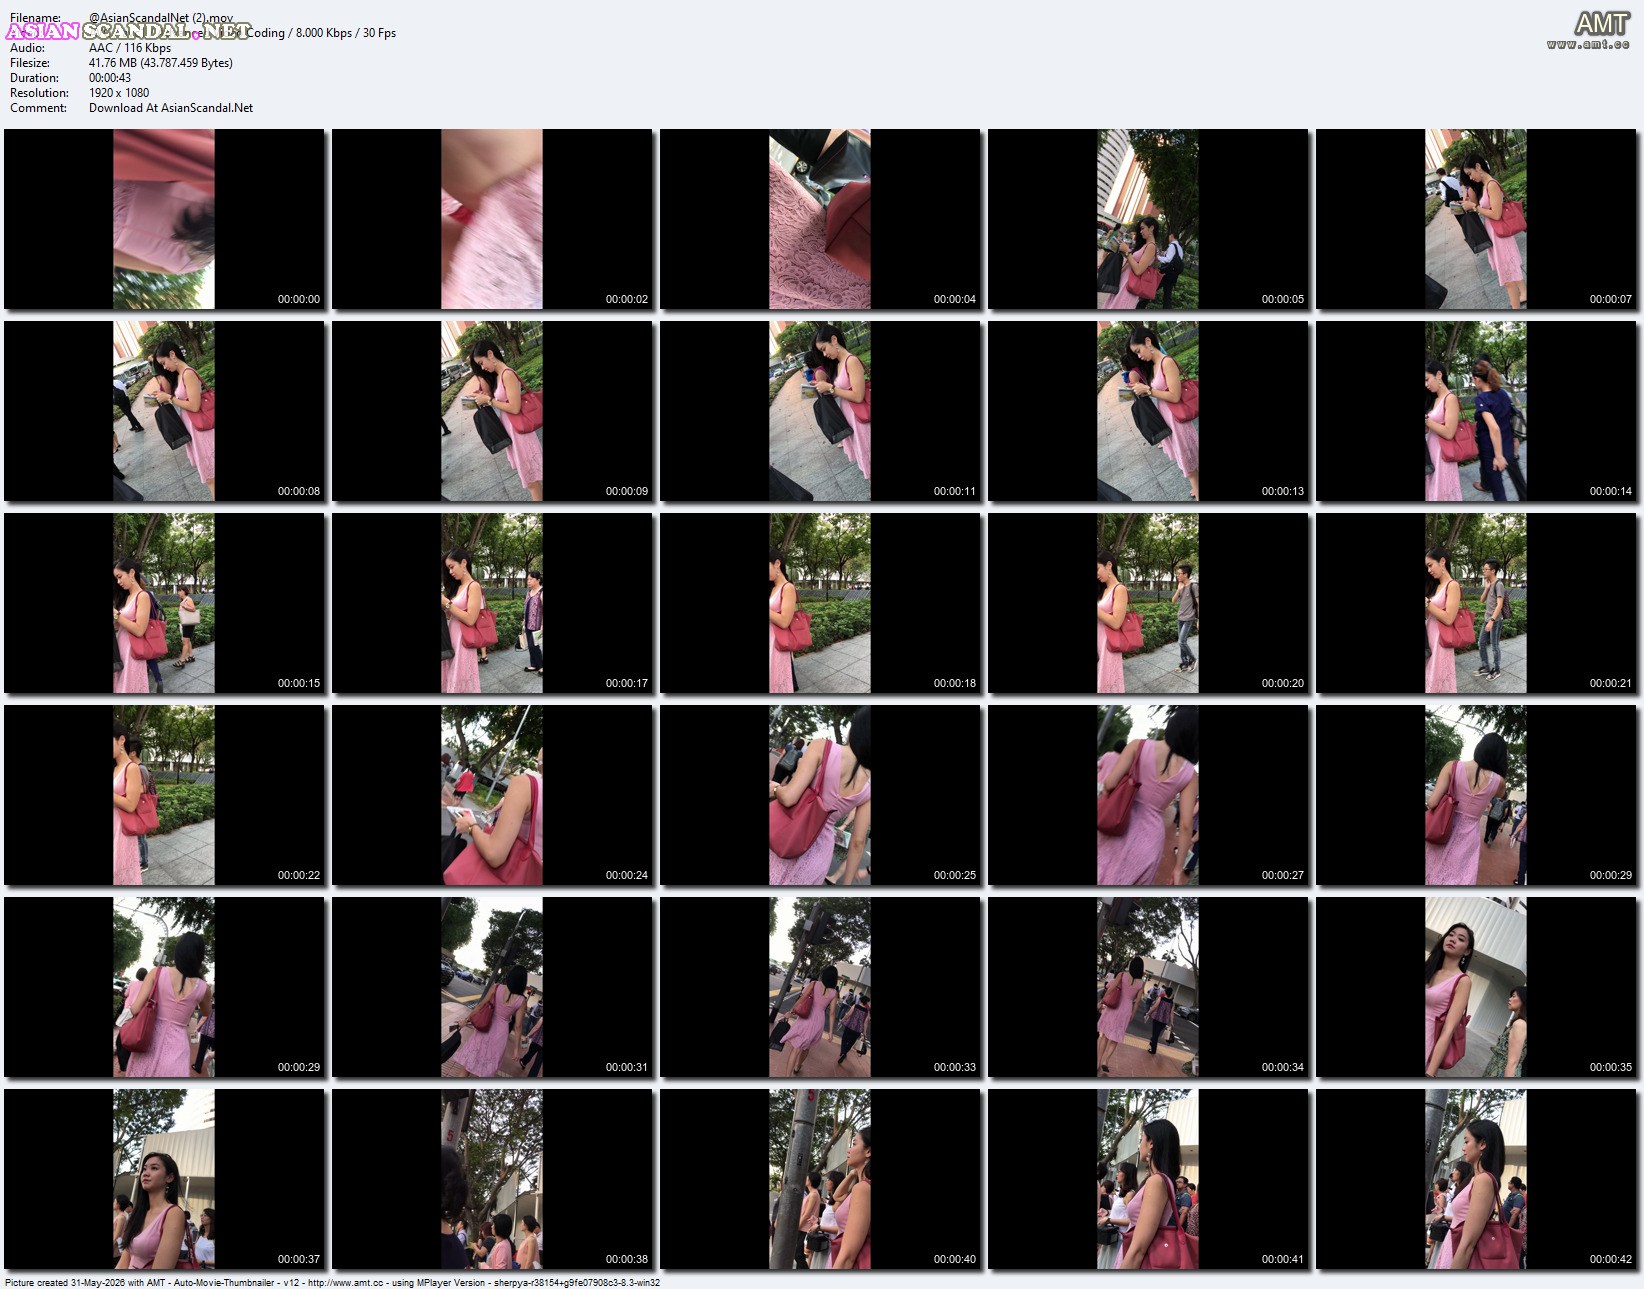Select the frame thumbnail at 00:00:22

point(164,795)
